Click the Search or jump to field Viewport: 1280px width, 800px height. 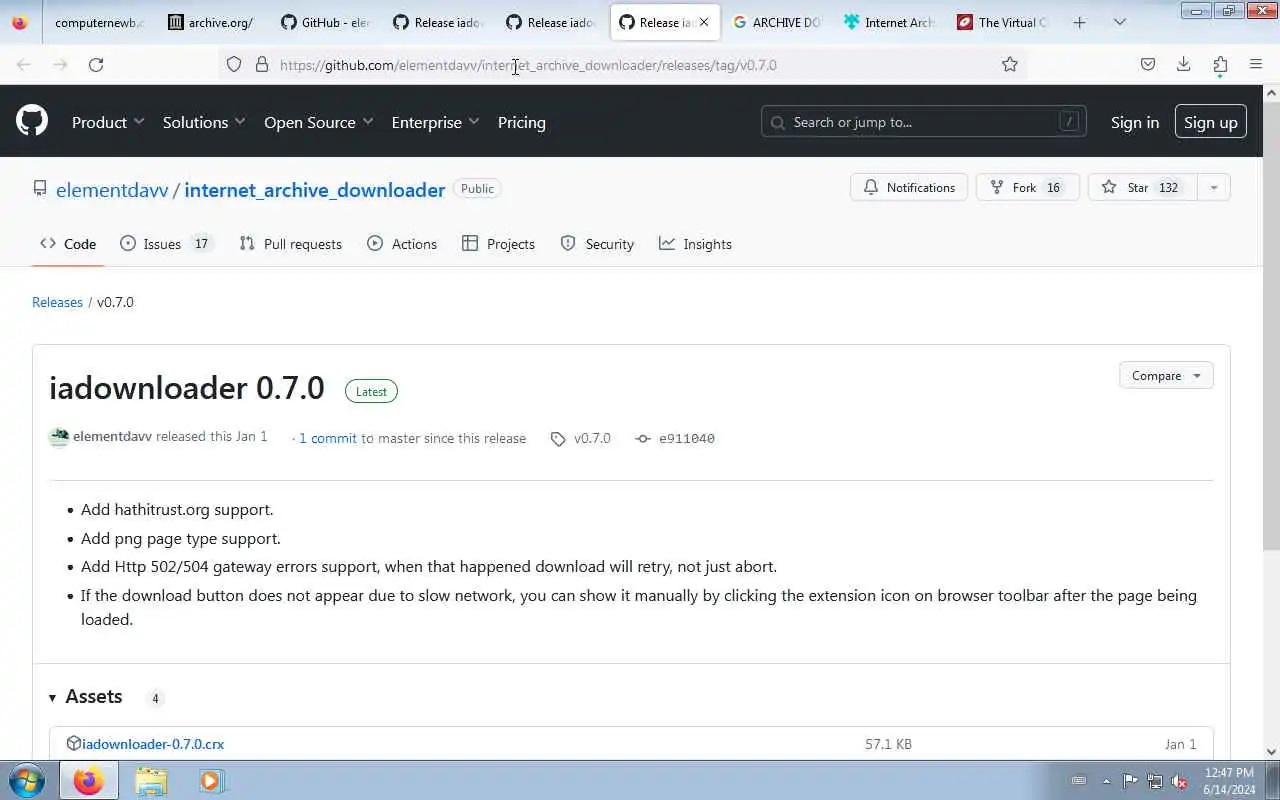924,122
